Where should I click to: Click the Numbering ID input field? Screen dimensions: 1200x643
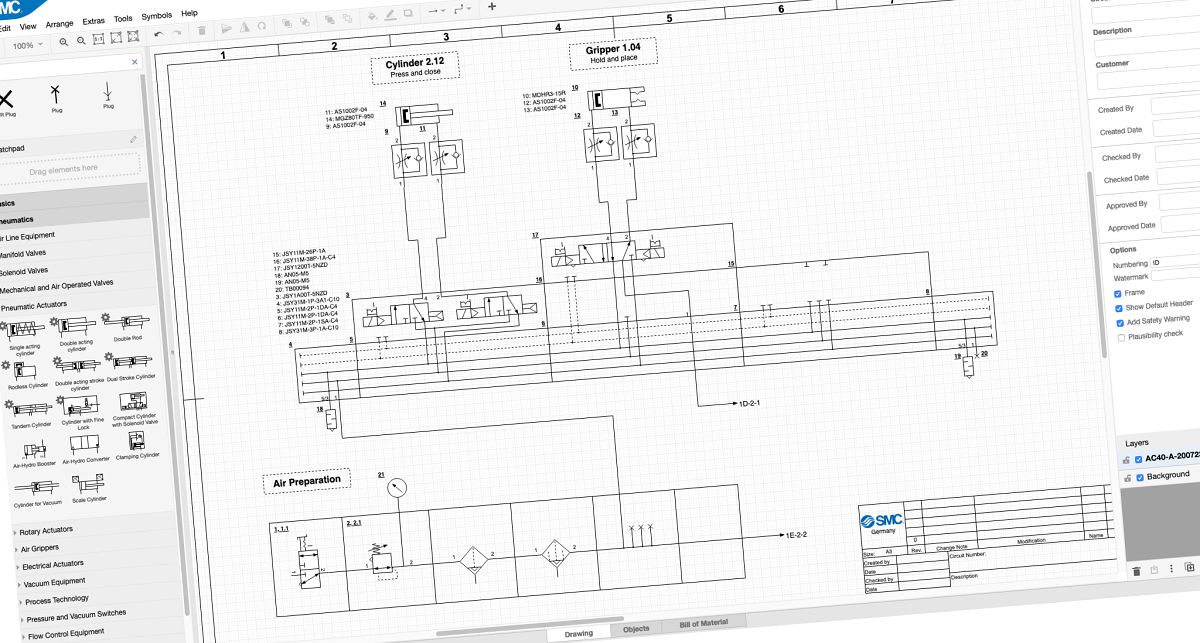1175,262
